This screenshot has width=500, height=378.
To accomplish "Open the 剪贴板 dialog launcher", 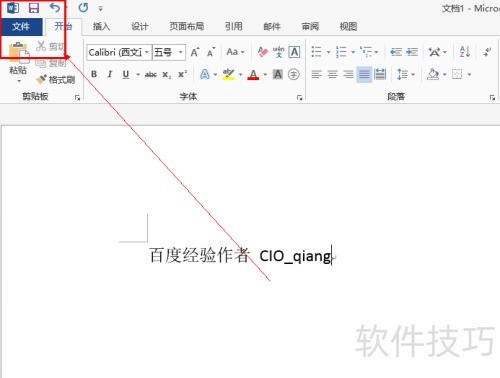I will click(x=77, y=97).
